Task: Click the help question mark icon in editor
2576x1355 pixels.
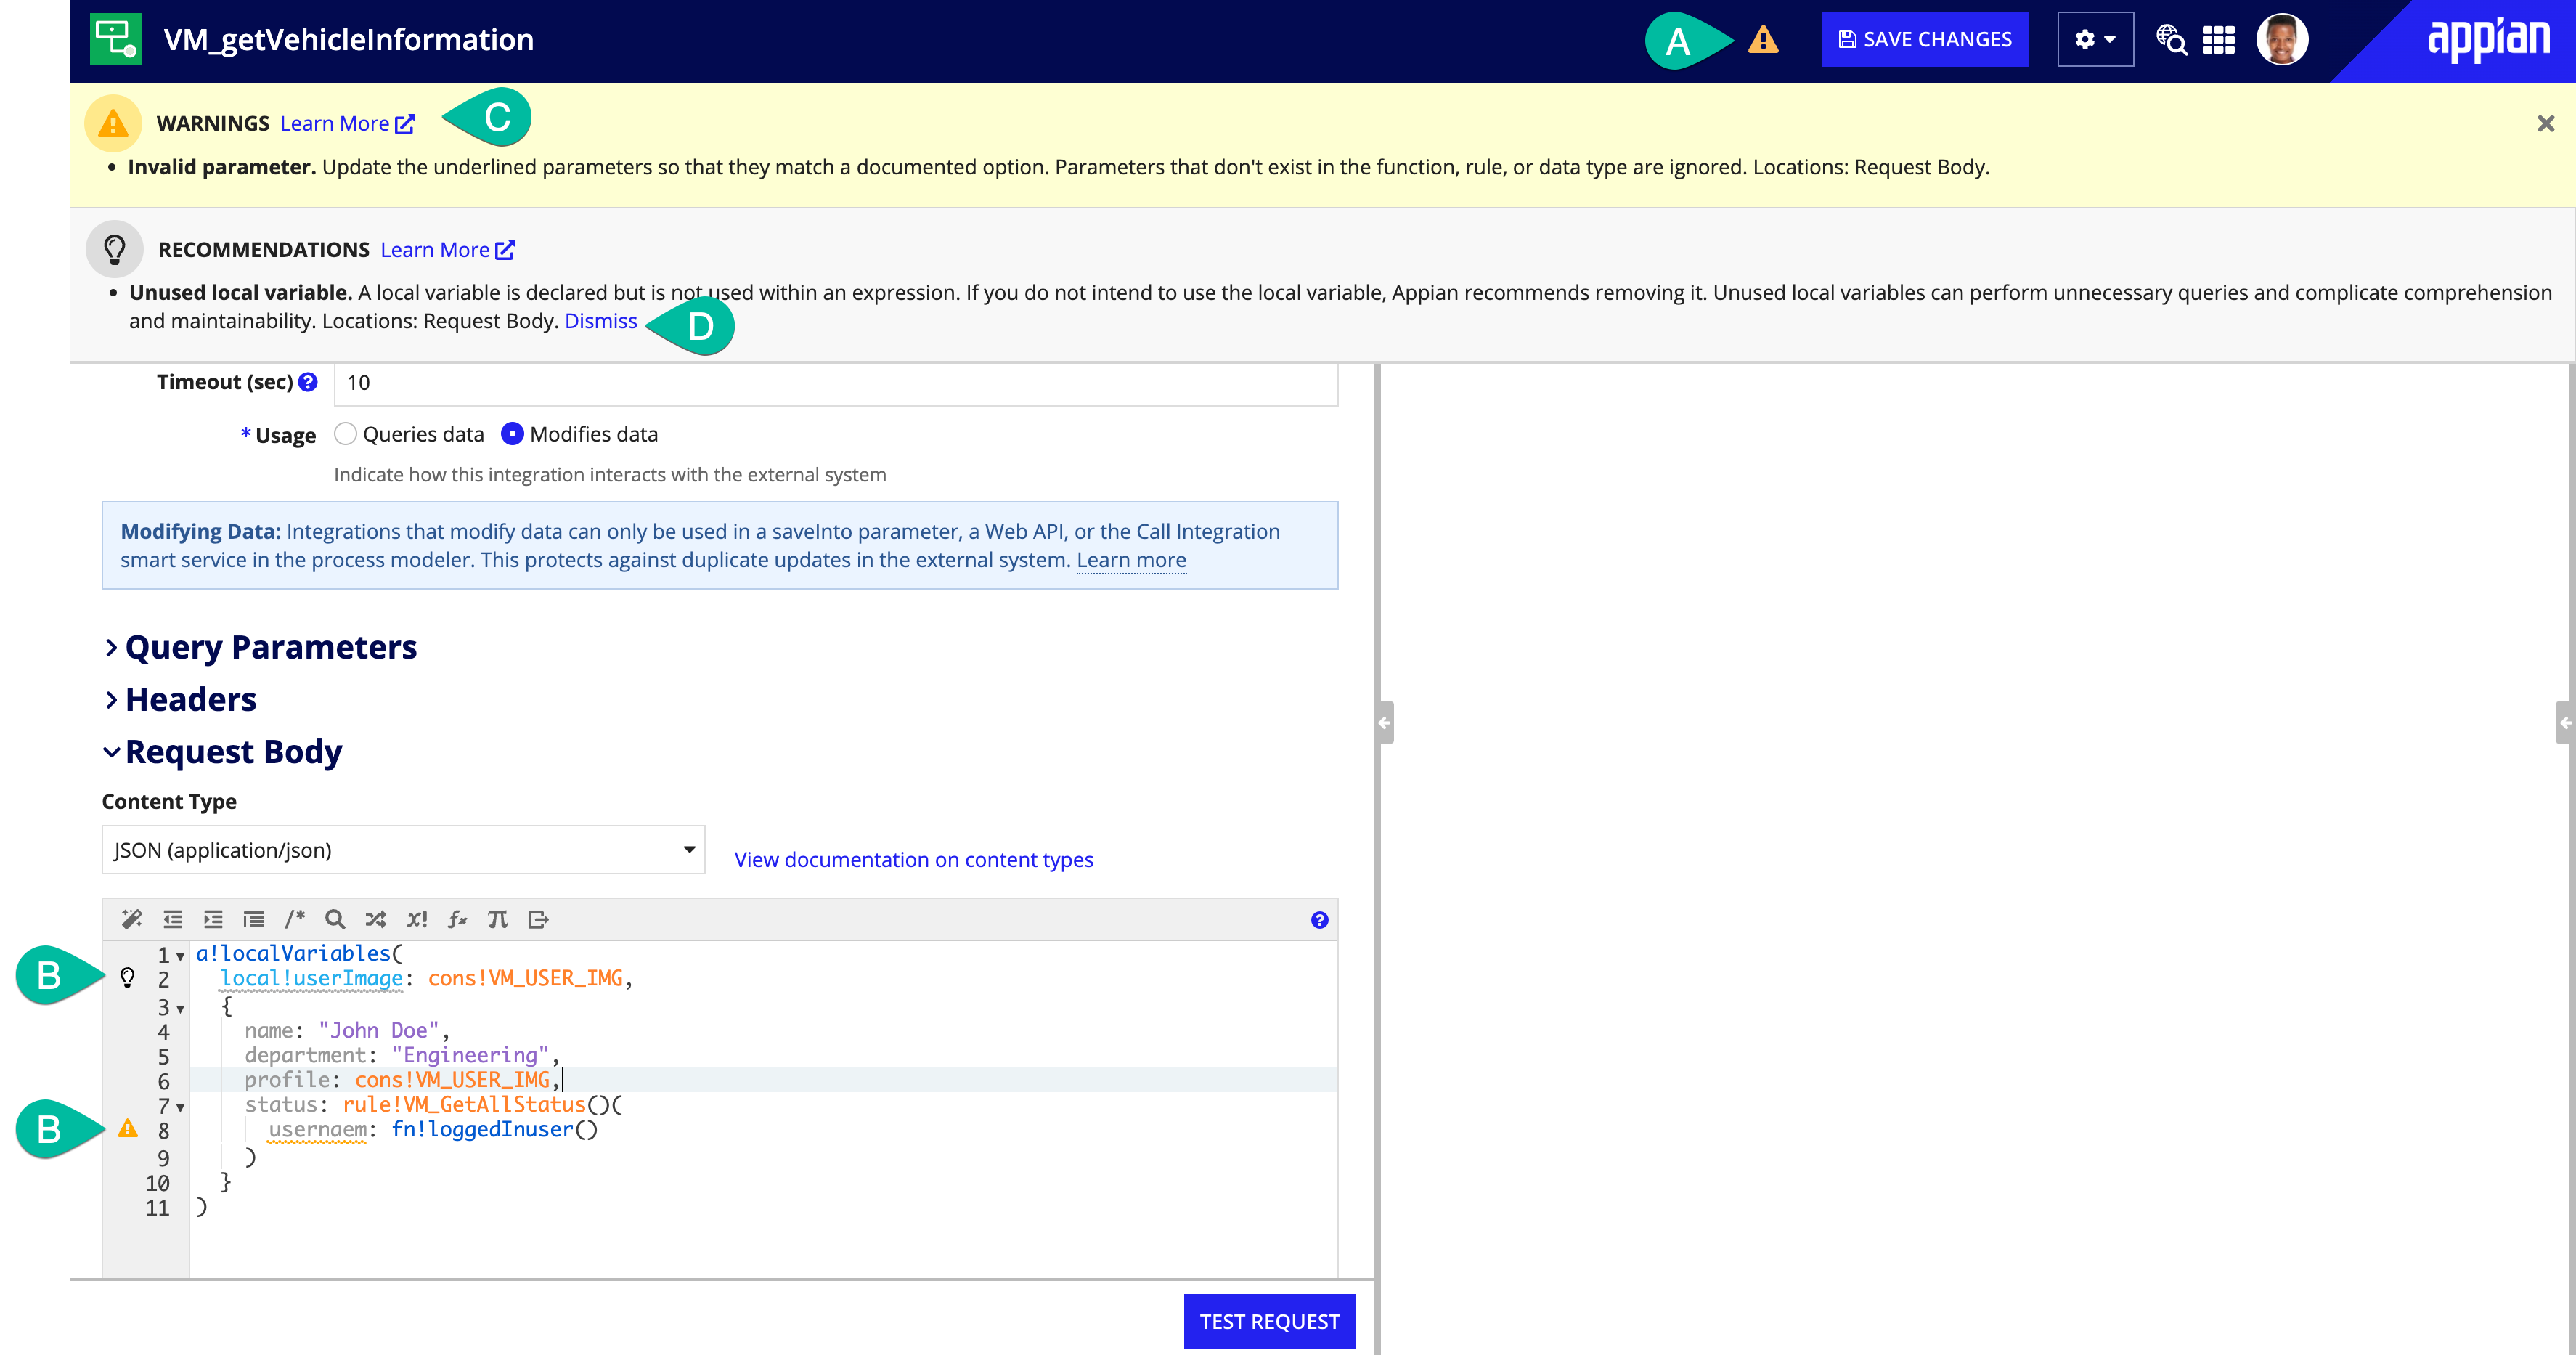Action: [x=1321, y=919]
